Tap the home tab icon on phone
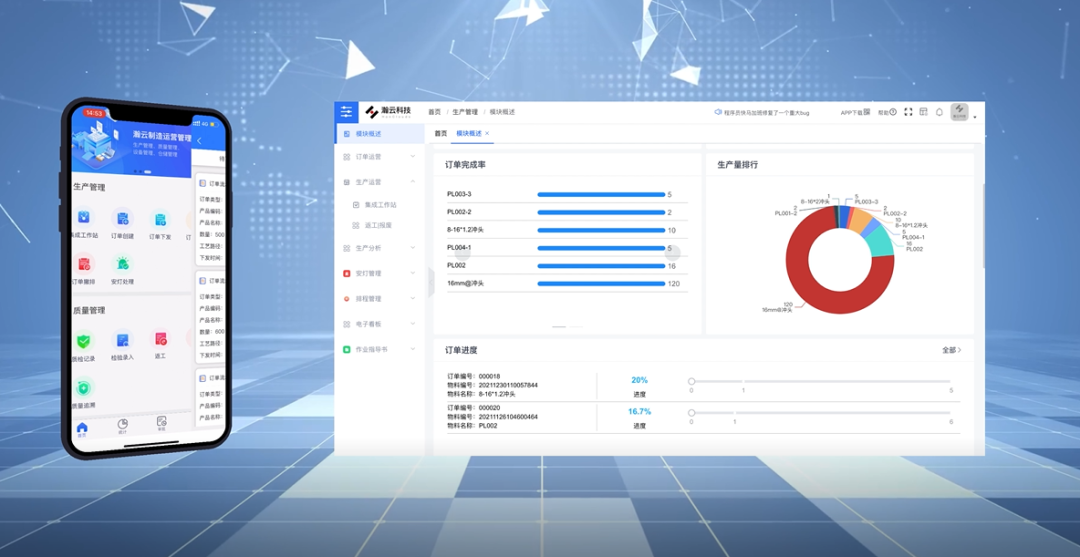 (x=82, y=427)
